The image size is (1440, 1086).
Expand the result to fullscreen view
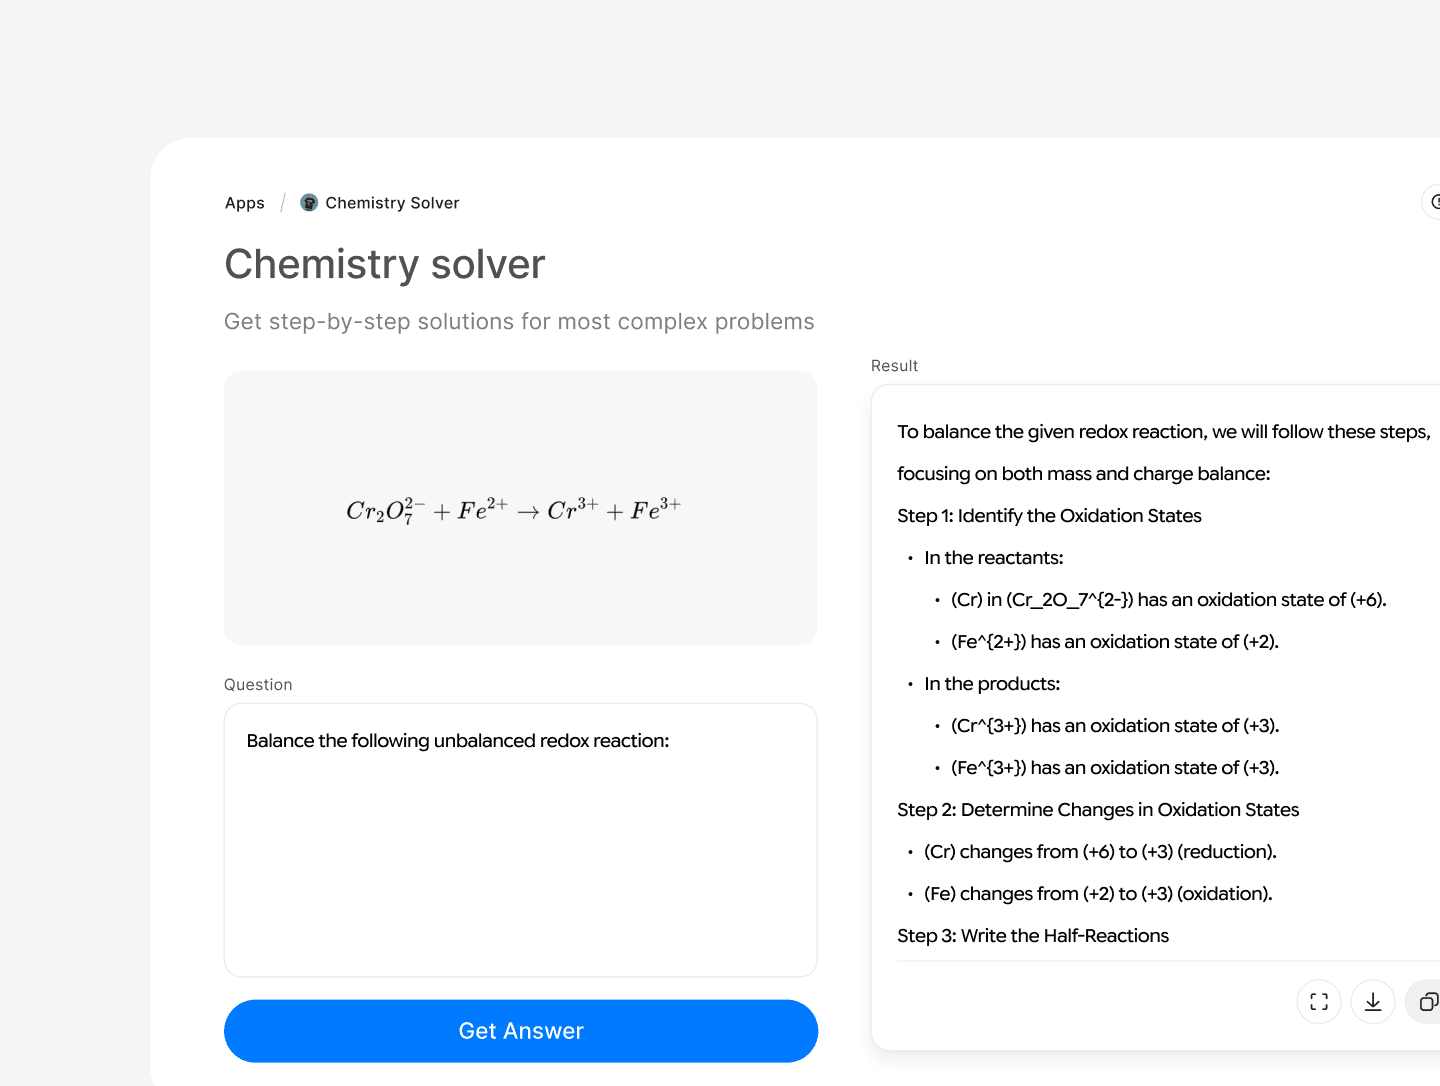tap(1319, 1002)
